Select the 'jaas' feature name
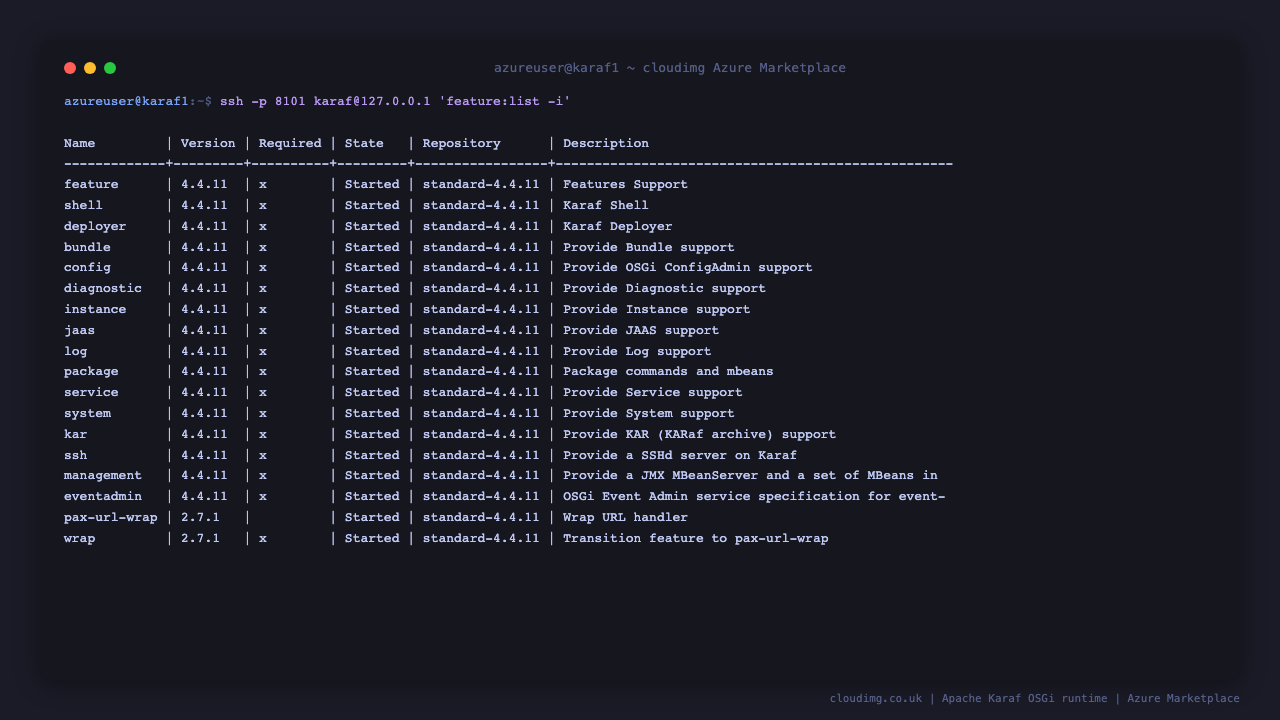This screenshot has width=1280, height=720. click(80, 330)
